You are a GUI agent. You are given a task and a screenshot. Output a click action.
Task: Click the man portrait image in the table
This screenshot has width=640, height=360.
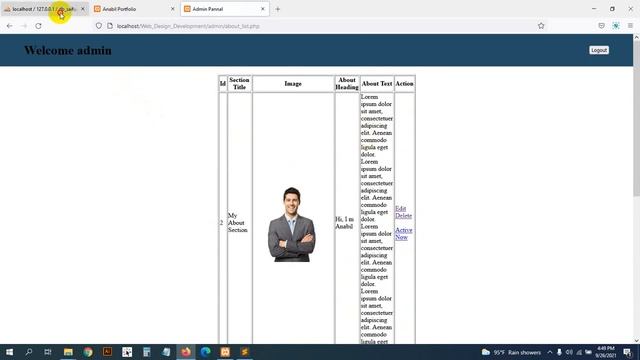coord(291,224)
